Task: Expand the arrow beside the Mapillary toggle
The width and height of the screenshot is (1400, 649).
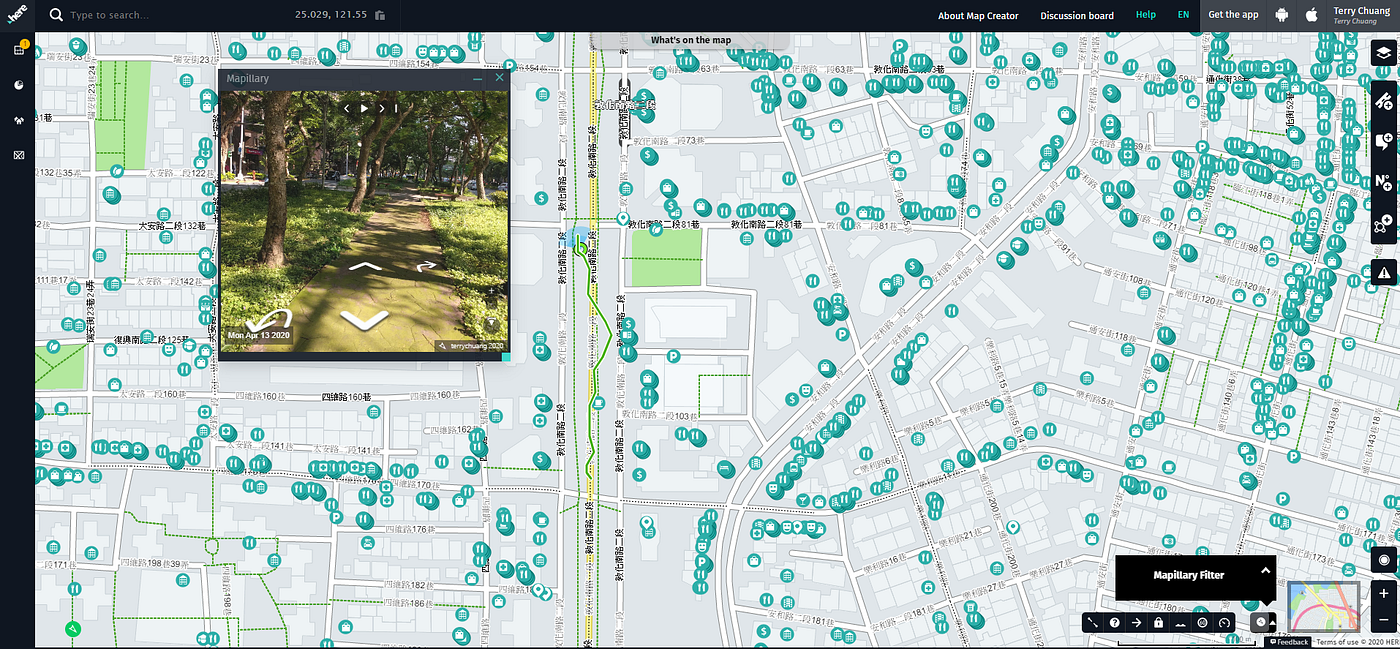Action: coord(1272,622)
